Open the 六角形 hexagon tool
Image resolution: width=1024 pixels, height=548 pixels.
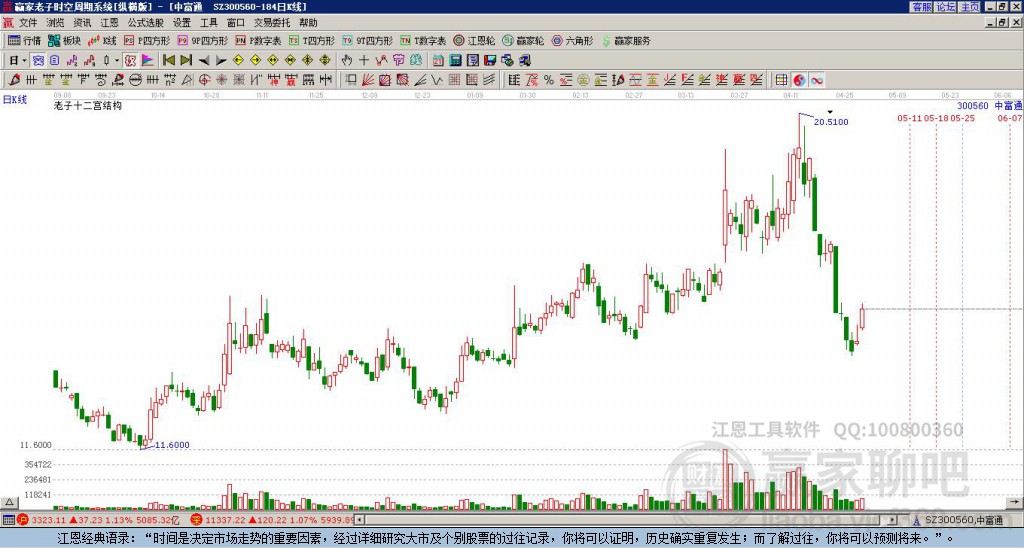coord(572,40)
